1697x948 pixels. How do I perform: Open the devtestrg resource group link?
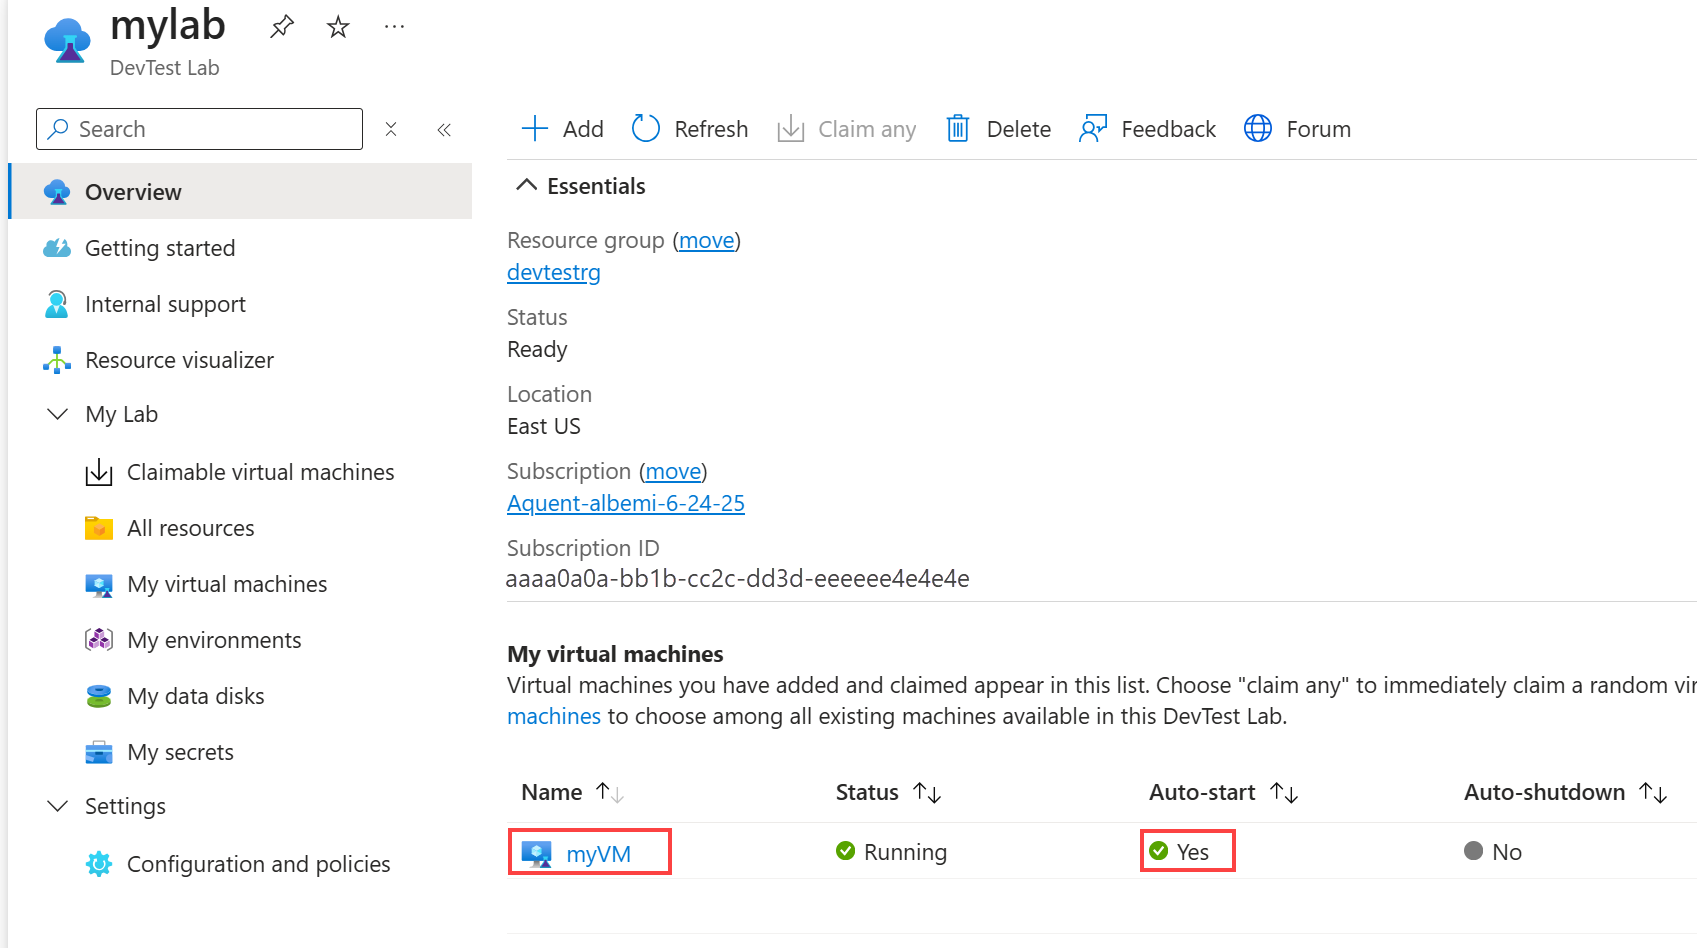pos(554,272)
